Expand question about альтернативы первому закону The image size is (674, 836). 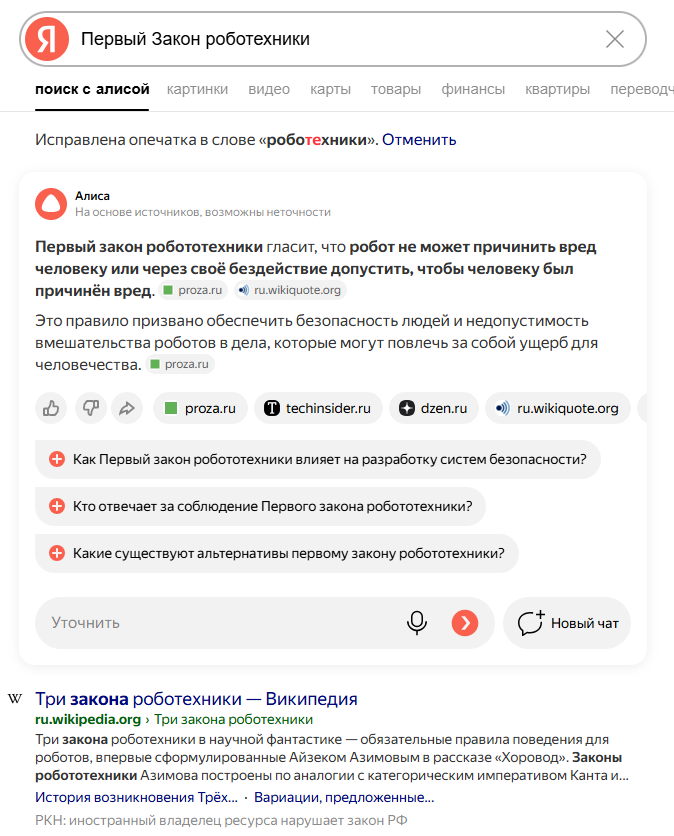[277, 552]
